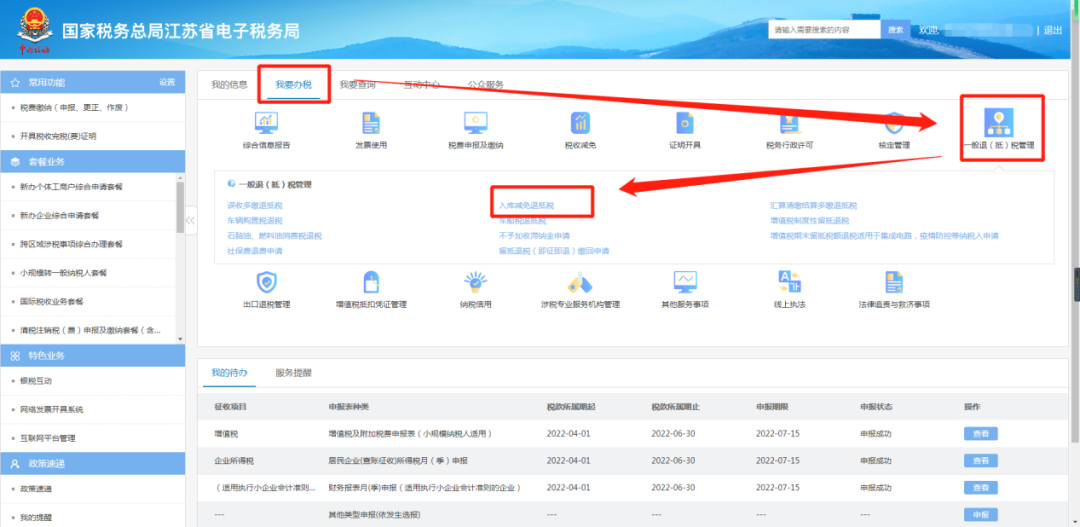Open 入库减免退抵税 link
Screen dimensions: 1080x527
tap(526, 205)
